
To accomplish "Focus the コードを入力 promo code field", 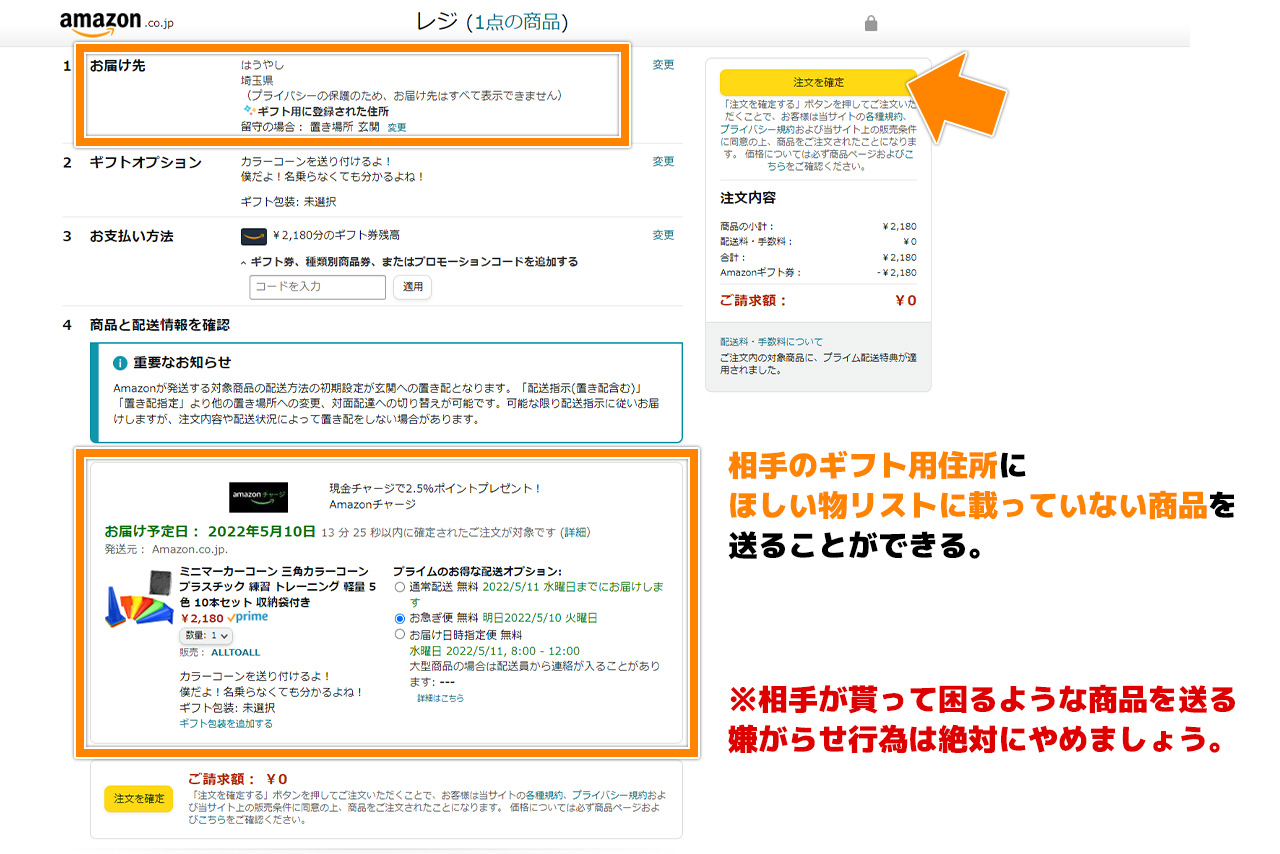I will pos(317,287).
